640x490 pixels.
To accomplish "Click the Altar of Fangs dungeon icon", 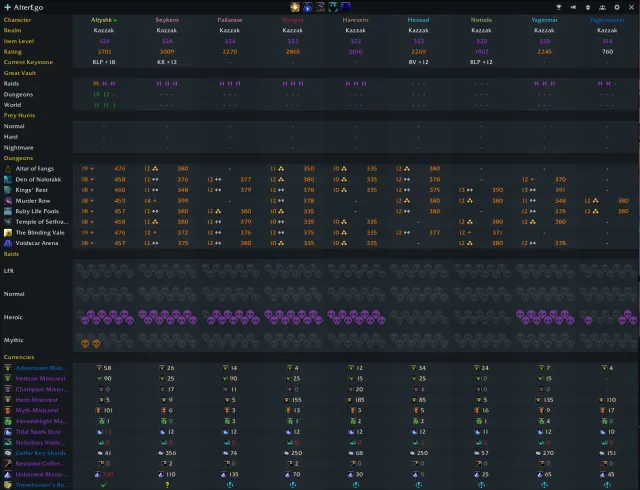I will (8, 169).
